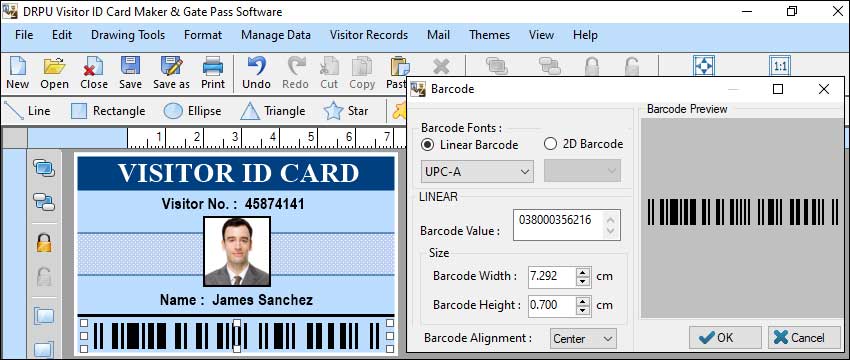Click the Delete X icon in toolbar
Screen dimensions: 850x360
coord(441,67)
